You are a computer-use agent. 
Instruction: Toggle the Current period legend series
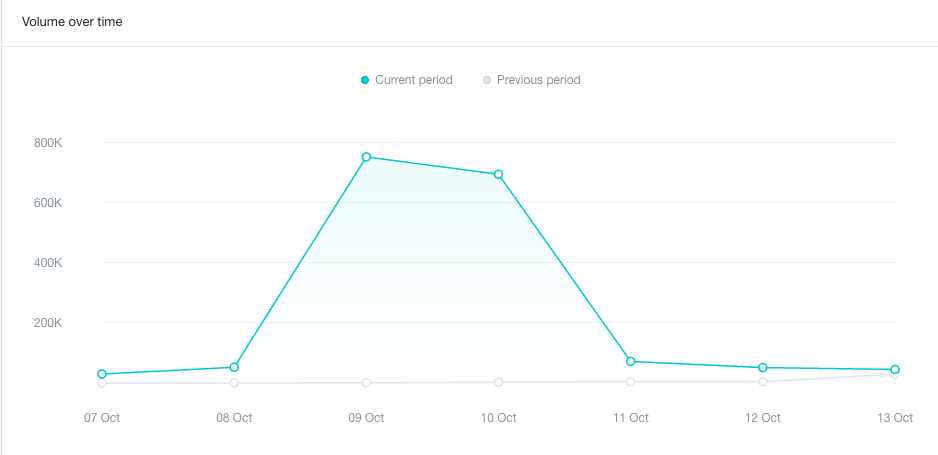click(407, 80)
